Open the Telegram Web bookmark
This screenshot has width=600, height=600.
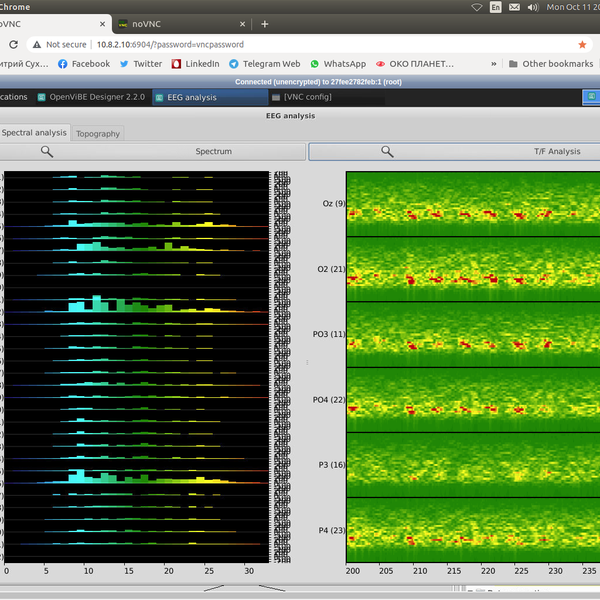click(264, 64)
